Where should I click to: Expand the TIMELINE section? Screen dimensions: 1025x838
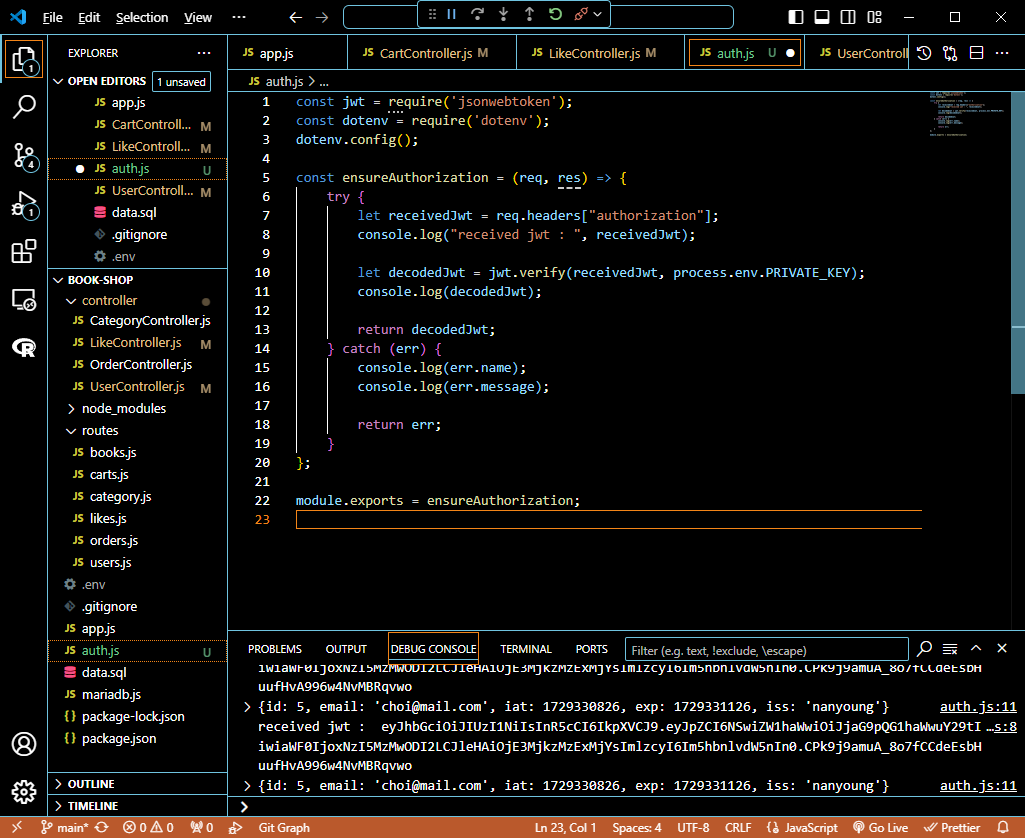pyautogui.click(x=58, y=806)
